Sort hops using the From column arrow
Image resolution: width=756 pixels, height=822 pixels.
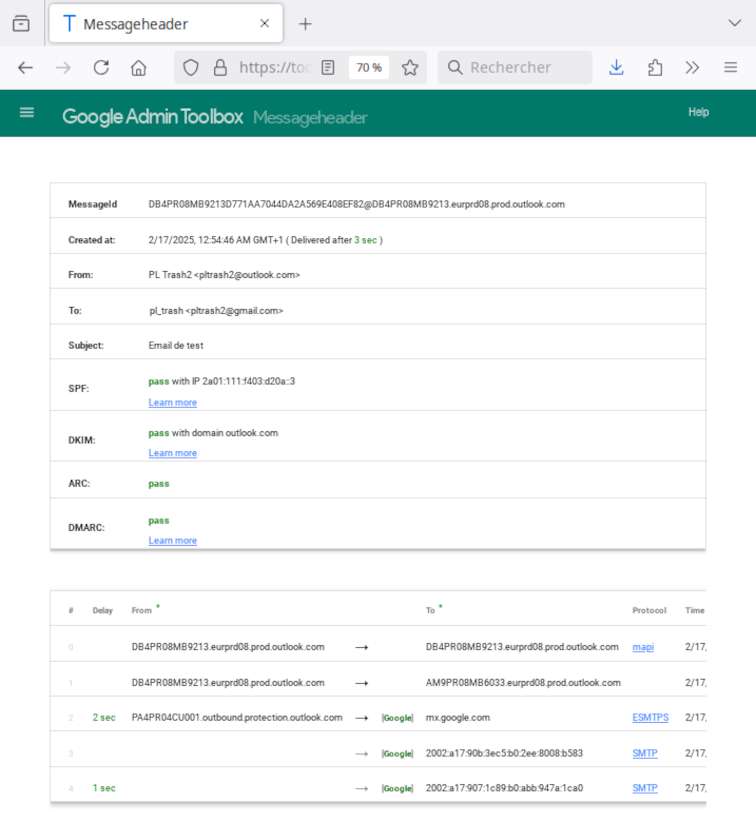pyautogui.click(x=158, y=606)
